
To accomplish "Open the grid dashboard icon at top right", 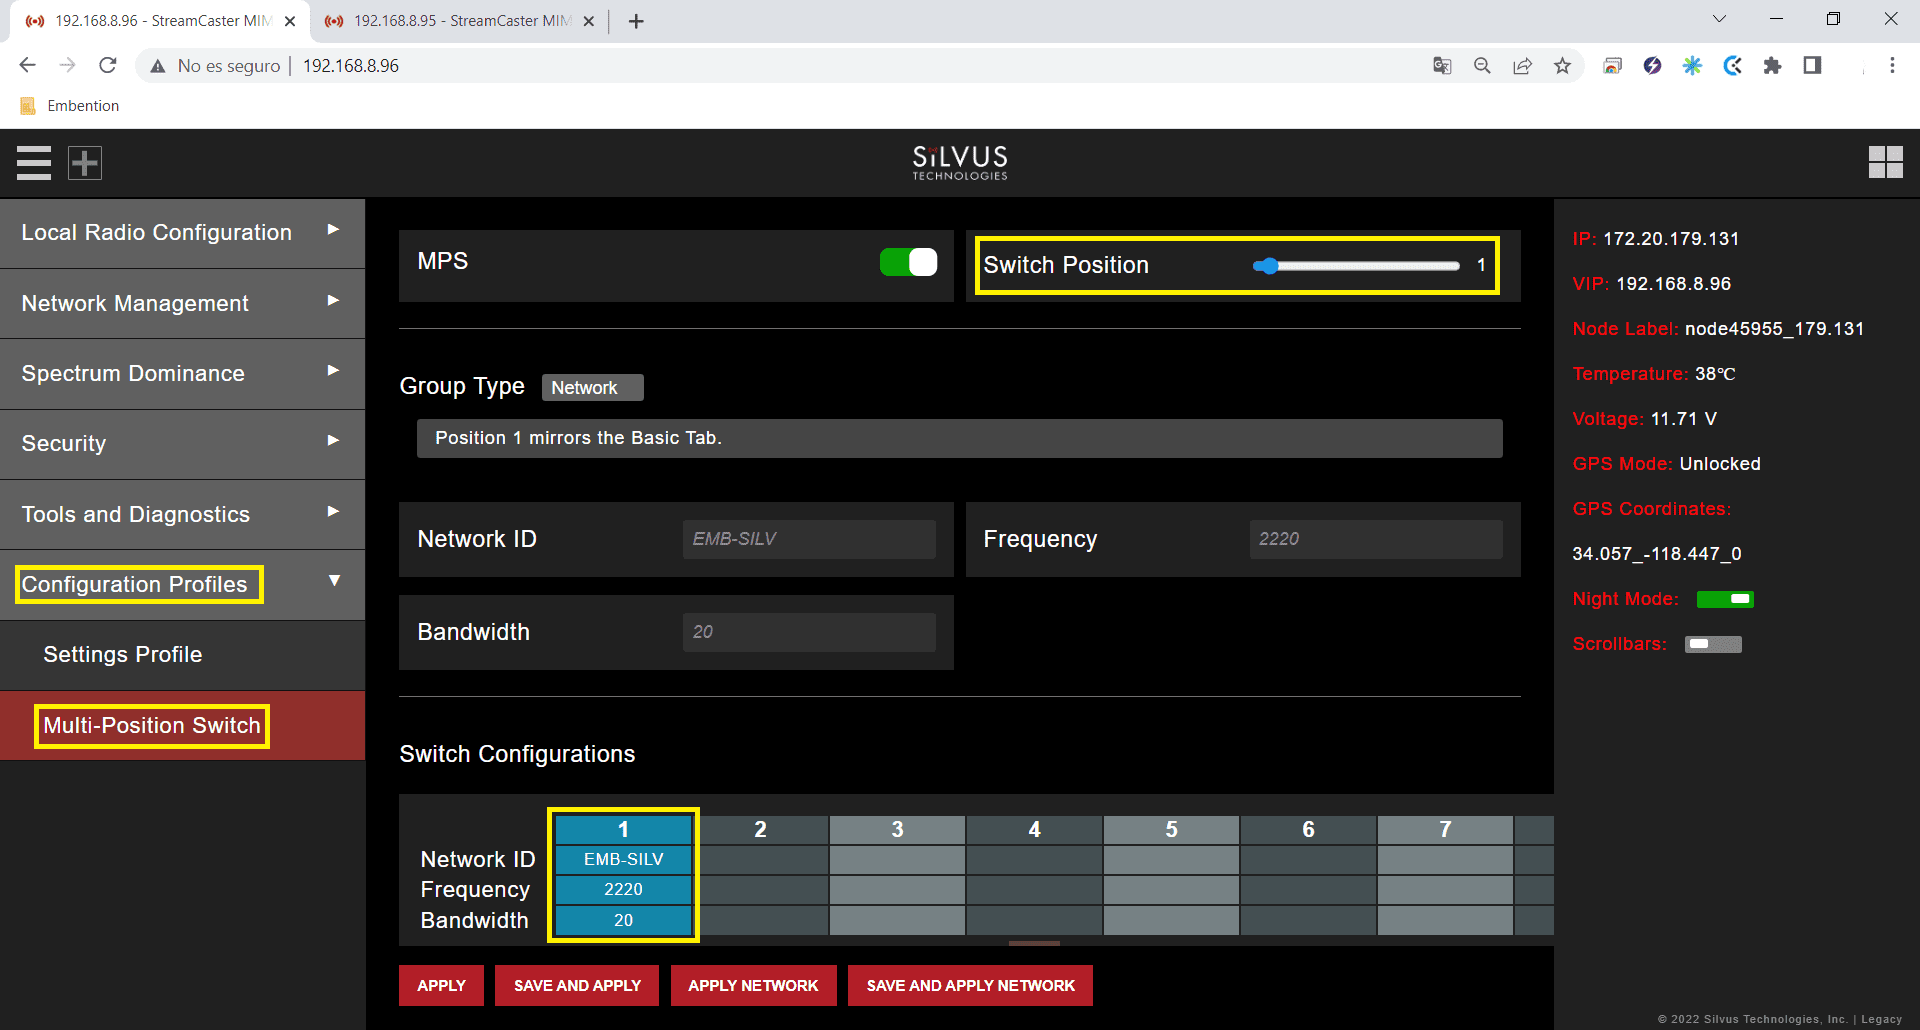I will pyautogui.click(x=1885, y=162).
